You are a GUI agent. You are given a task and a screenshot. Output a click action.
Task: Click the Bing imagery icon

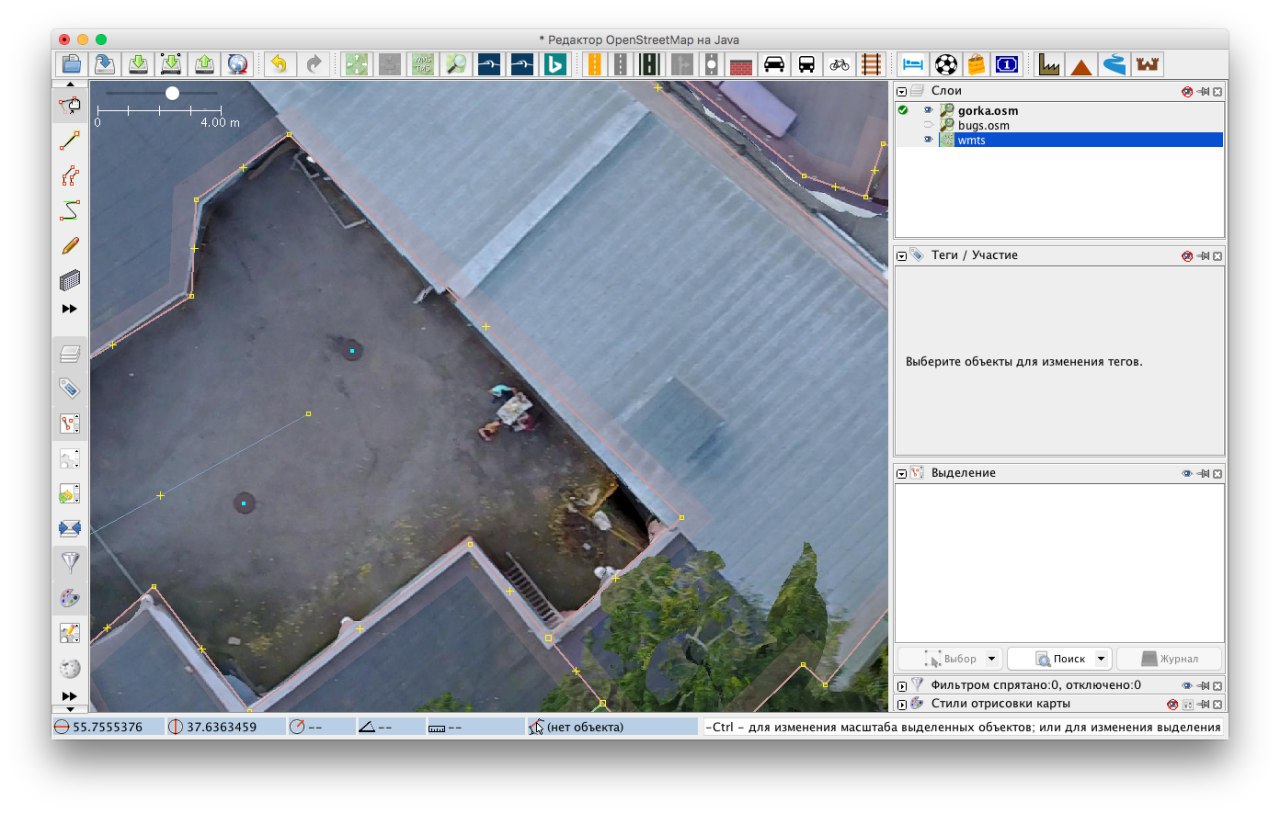[x=554, y=64]
